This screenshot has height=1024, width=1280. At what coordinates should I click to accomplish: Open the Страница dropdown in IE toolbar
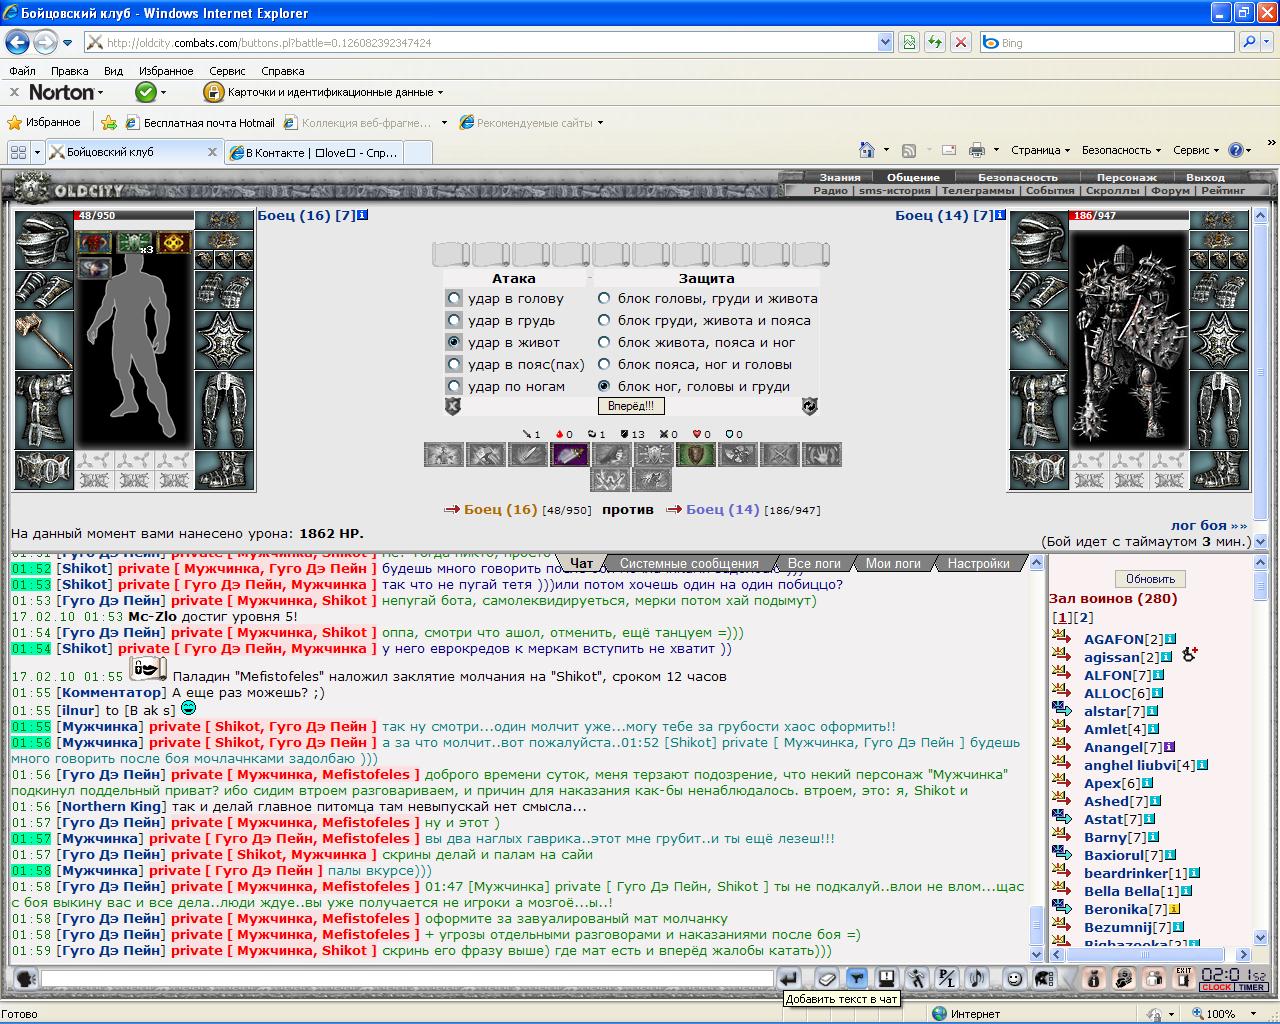(1040, 150)
